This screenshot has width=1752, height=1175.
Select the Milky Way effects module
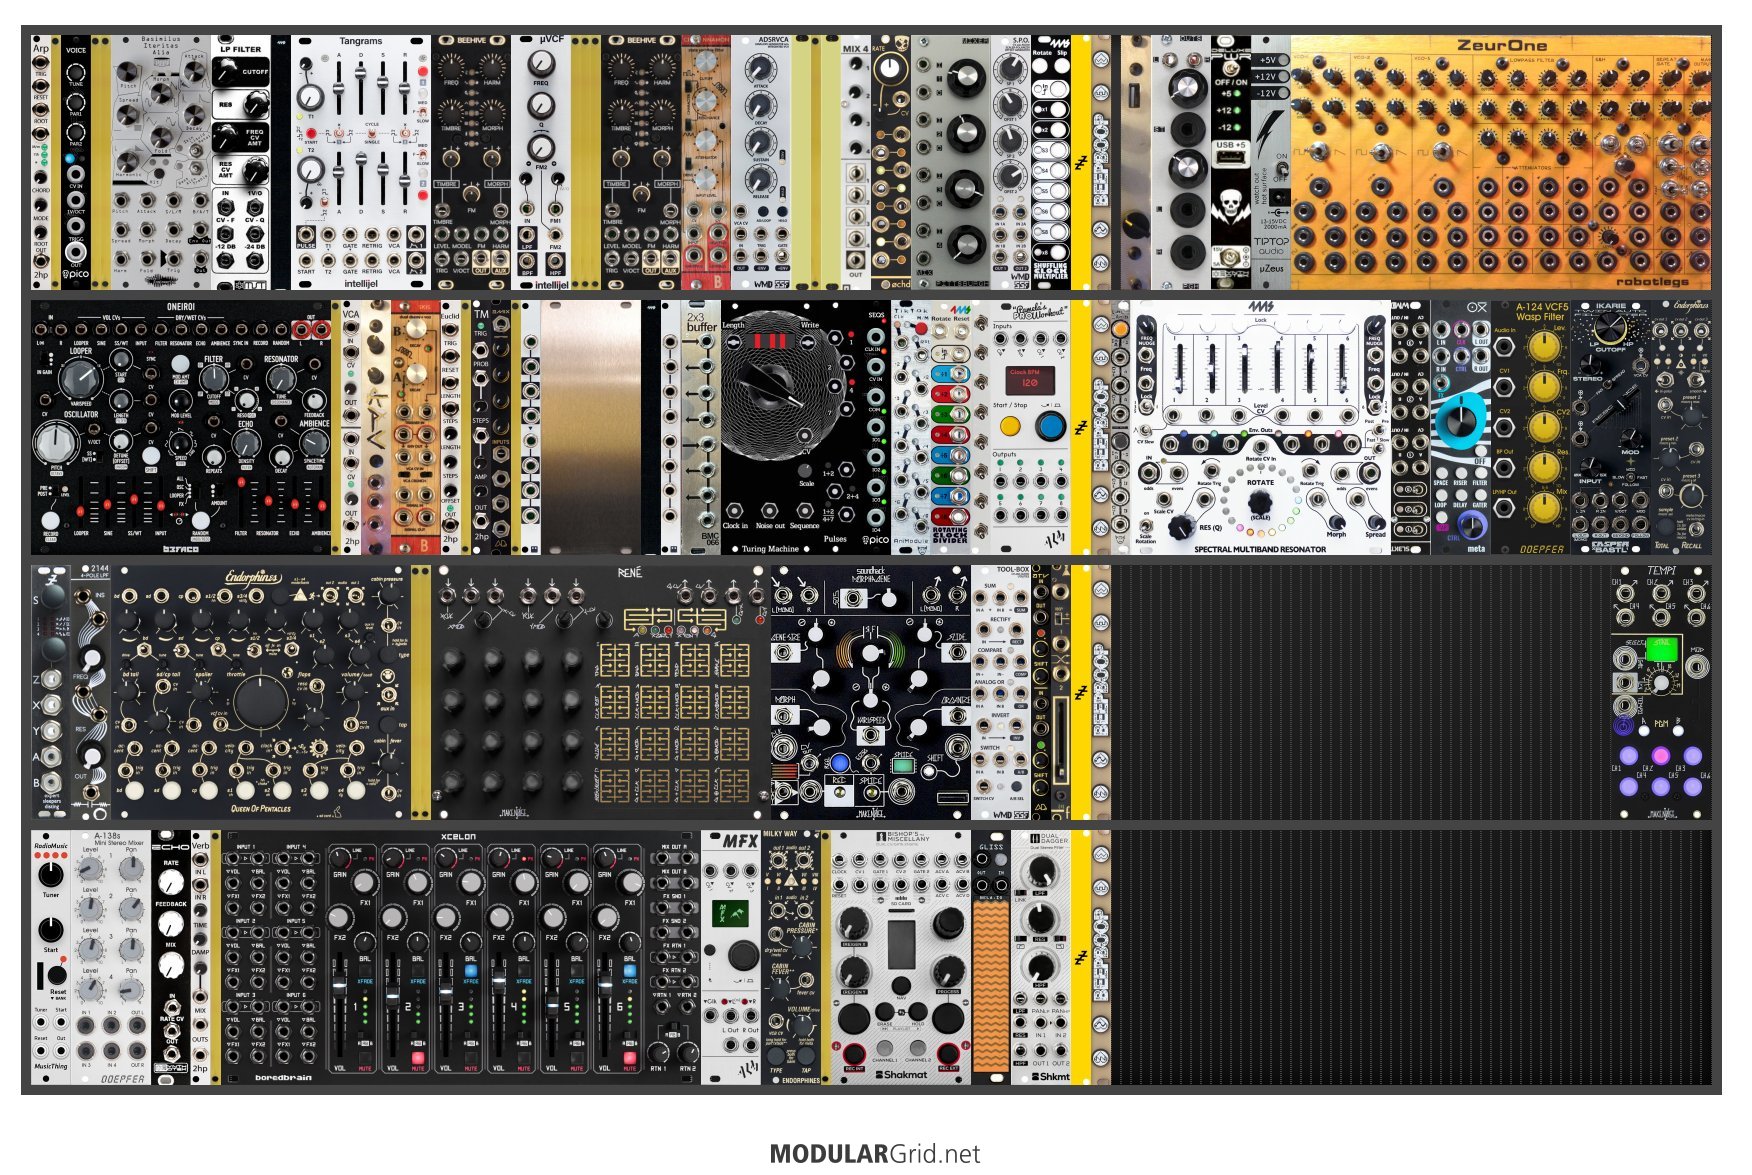pos(791,957)
